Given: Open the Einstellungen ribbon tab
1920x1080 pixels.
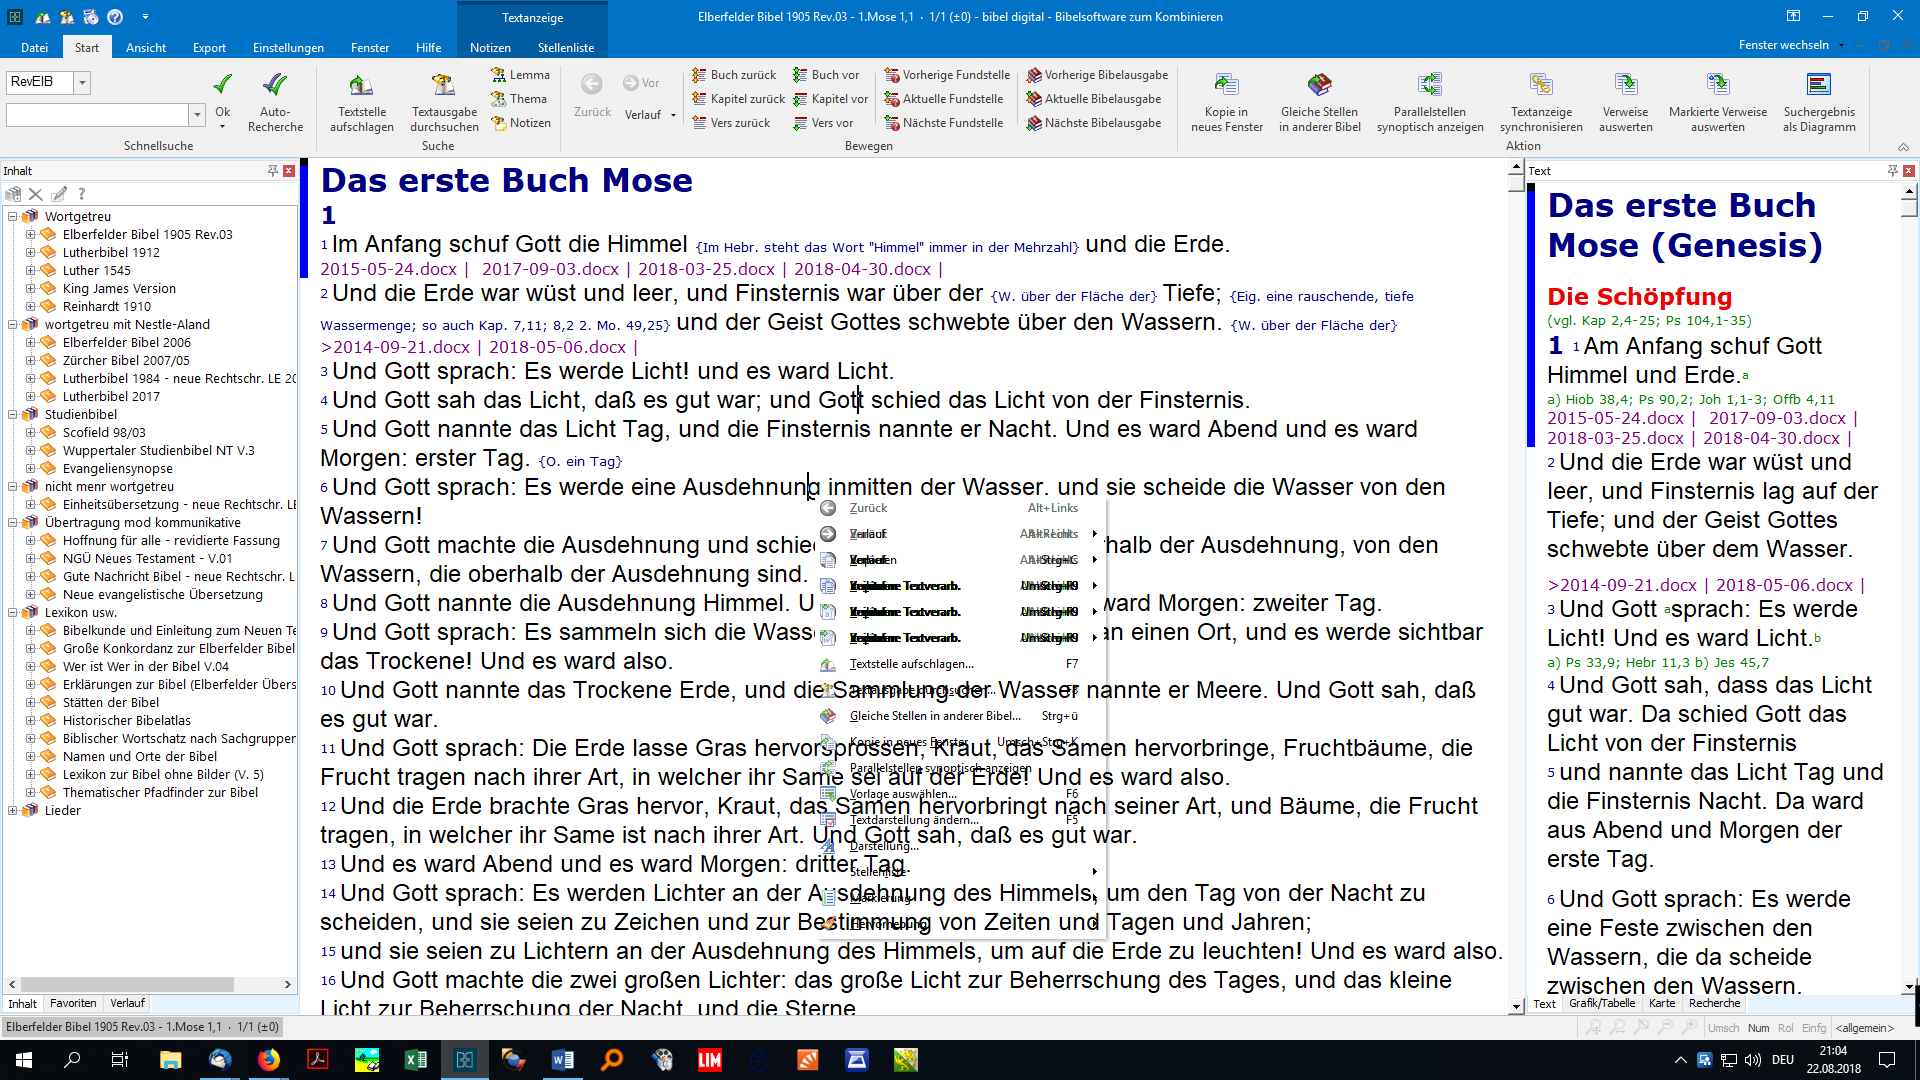Looking at the screenshot, I should point(288,47).
